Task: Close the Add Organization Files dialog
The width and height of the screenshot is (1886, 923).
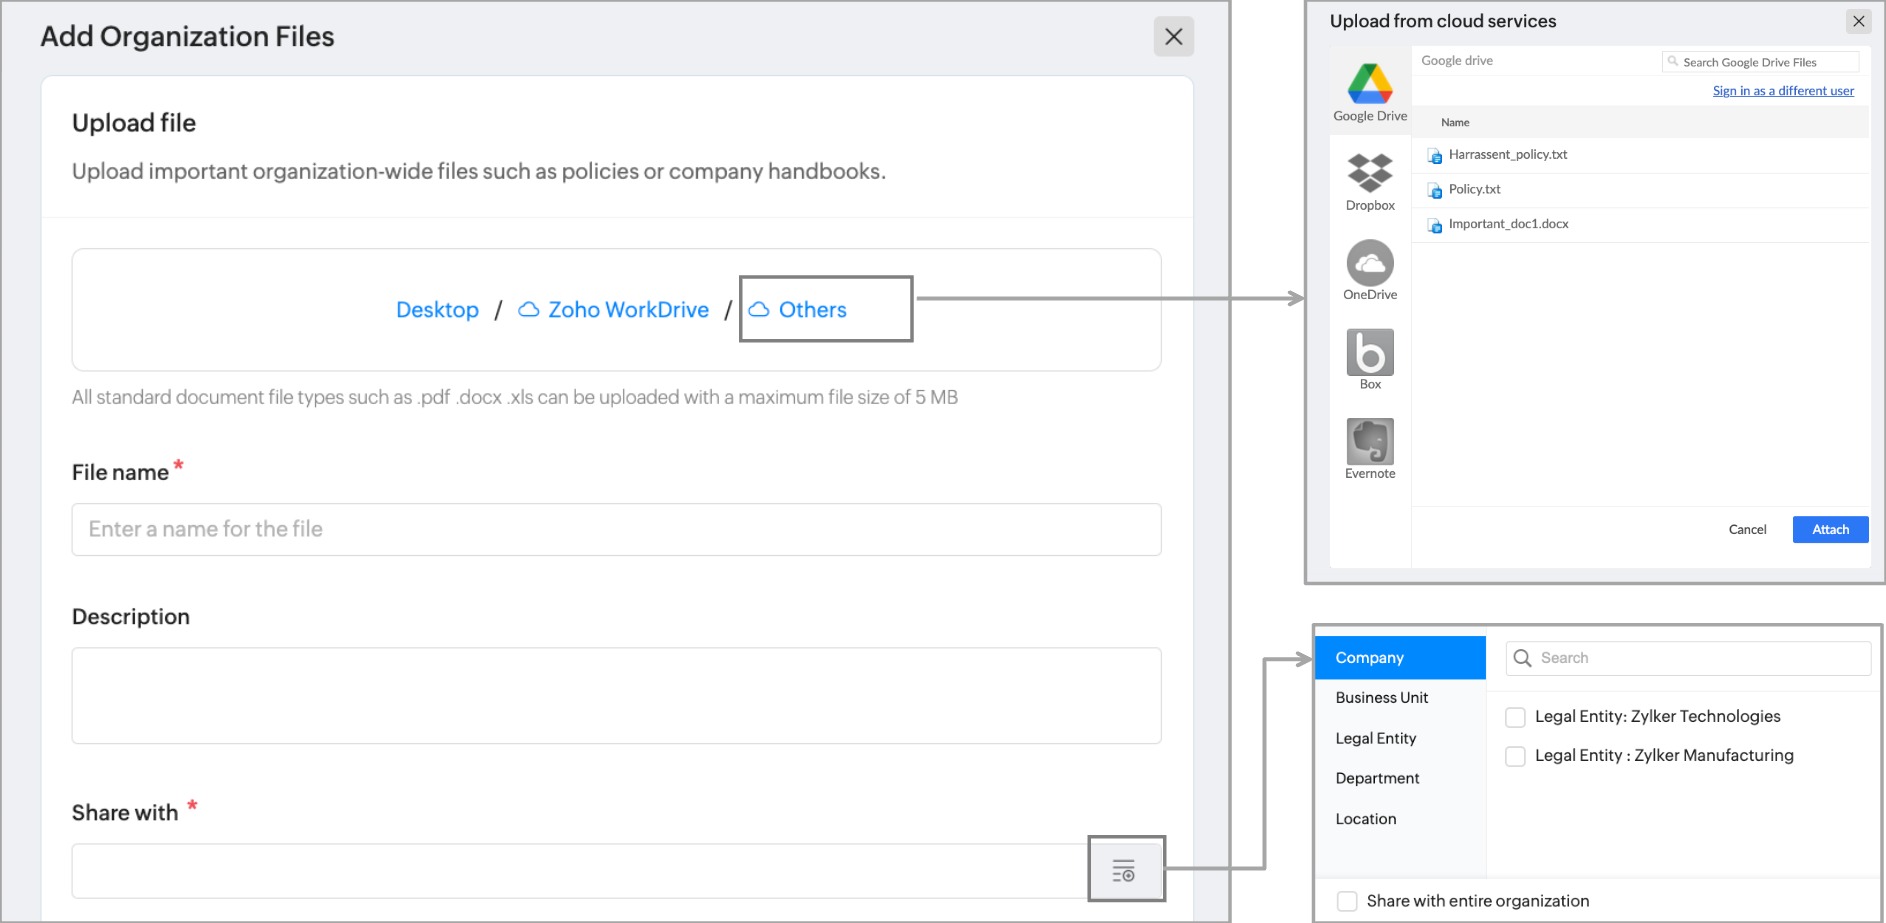Action: (x=1174, y=37)
